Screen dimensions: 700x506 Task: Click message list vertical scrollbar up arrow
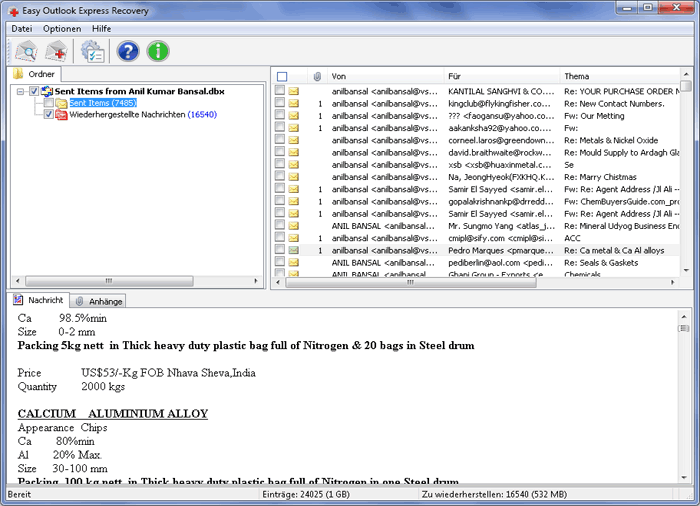(686, 74)
